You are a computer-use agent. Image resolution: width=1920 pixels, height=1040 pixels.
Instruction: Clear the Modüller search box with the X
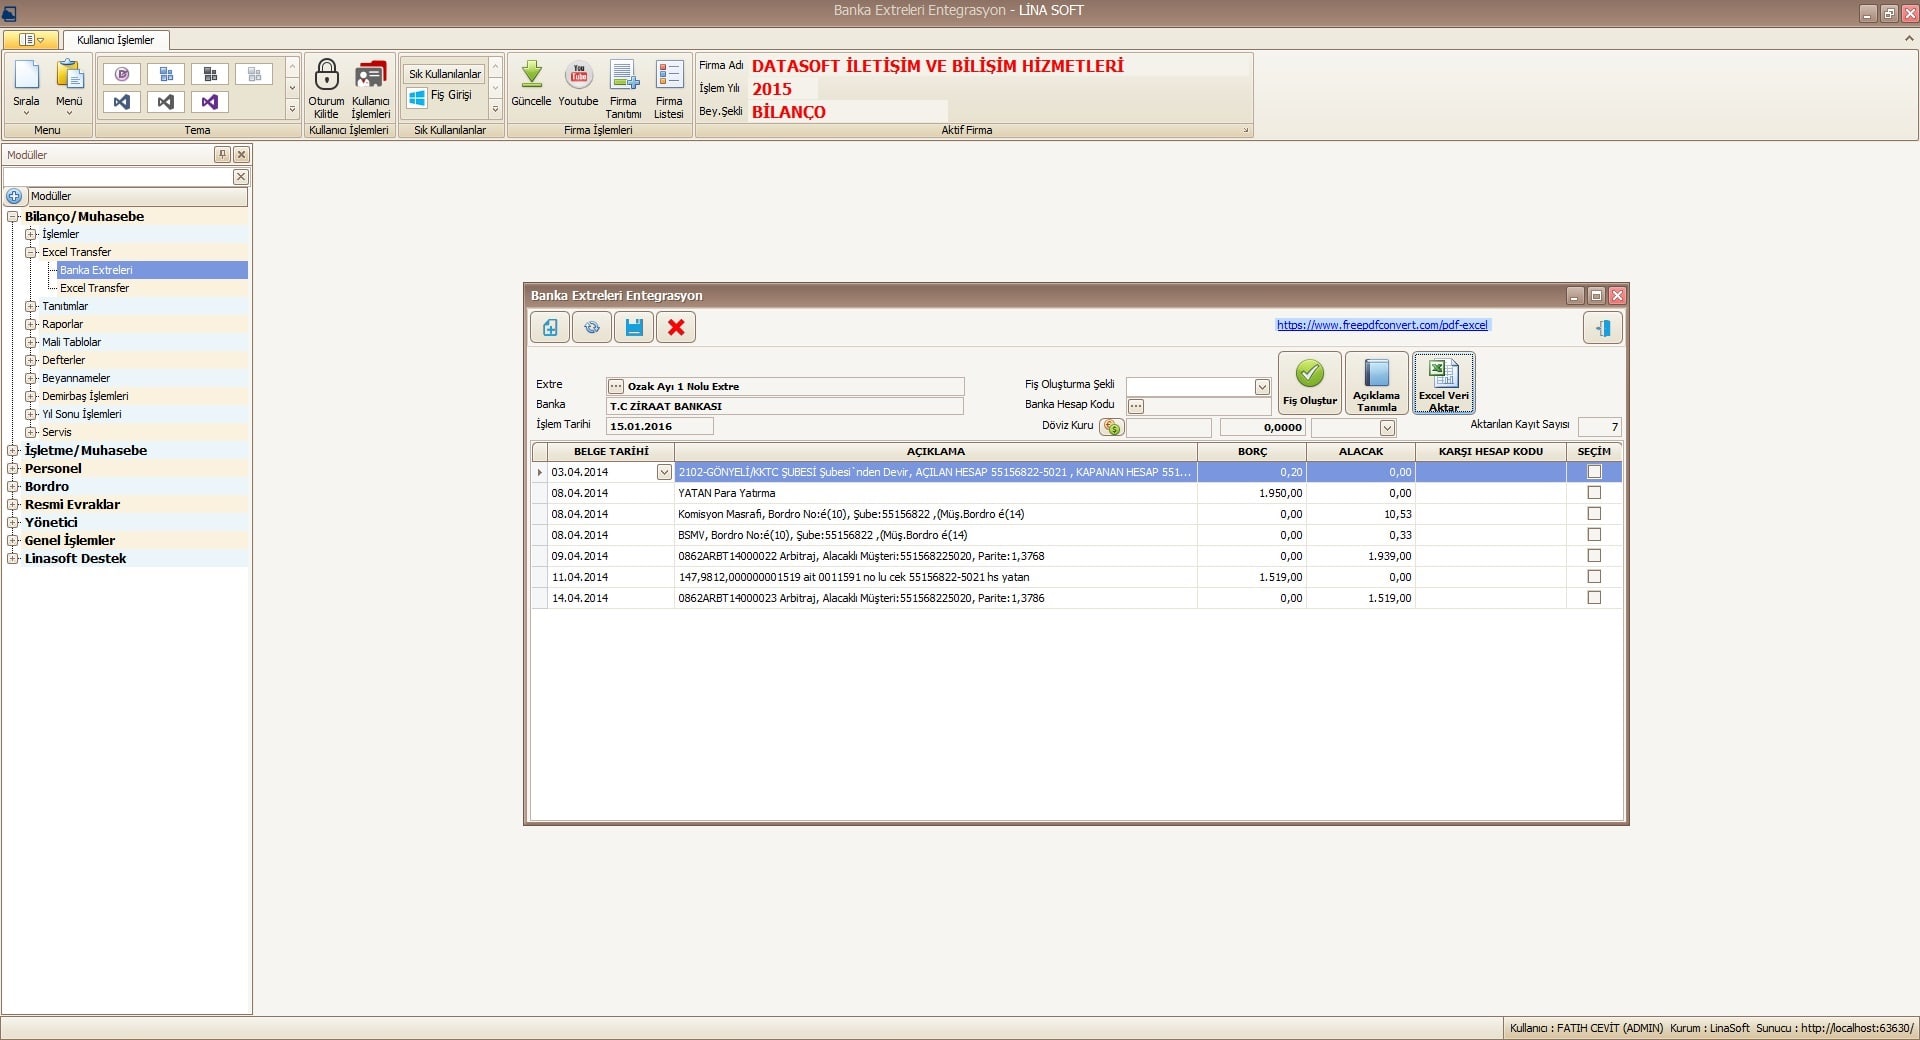pyautogui.click(x=240, y=177)
